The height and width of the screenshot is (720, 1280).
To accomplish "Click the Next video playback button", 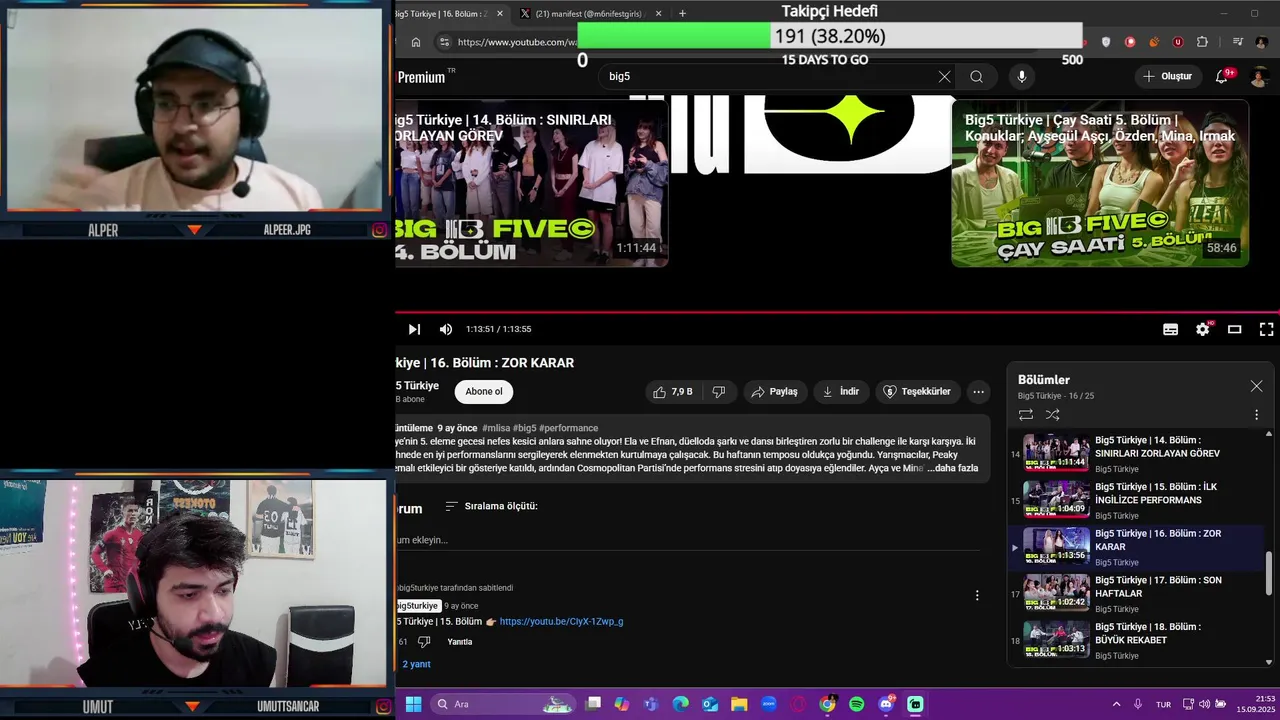I will pyautogui.click(x=414, y=329).
